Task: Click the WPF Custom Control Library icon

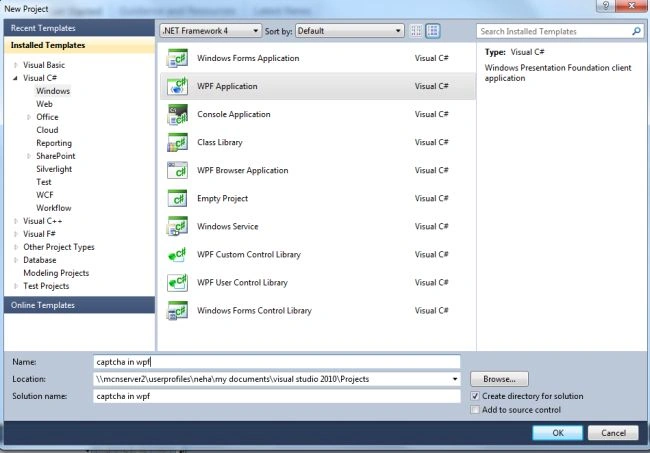Action: pos(177,254)
